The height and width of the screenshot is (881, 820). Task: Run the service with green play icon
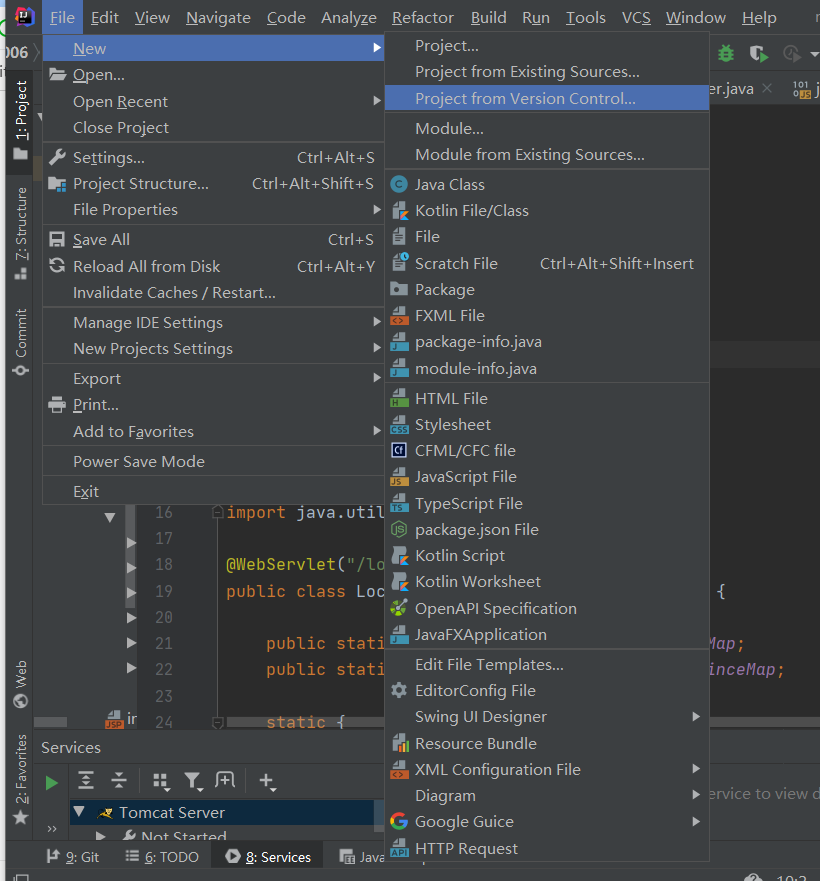[52, 783]
